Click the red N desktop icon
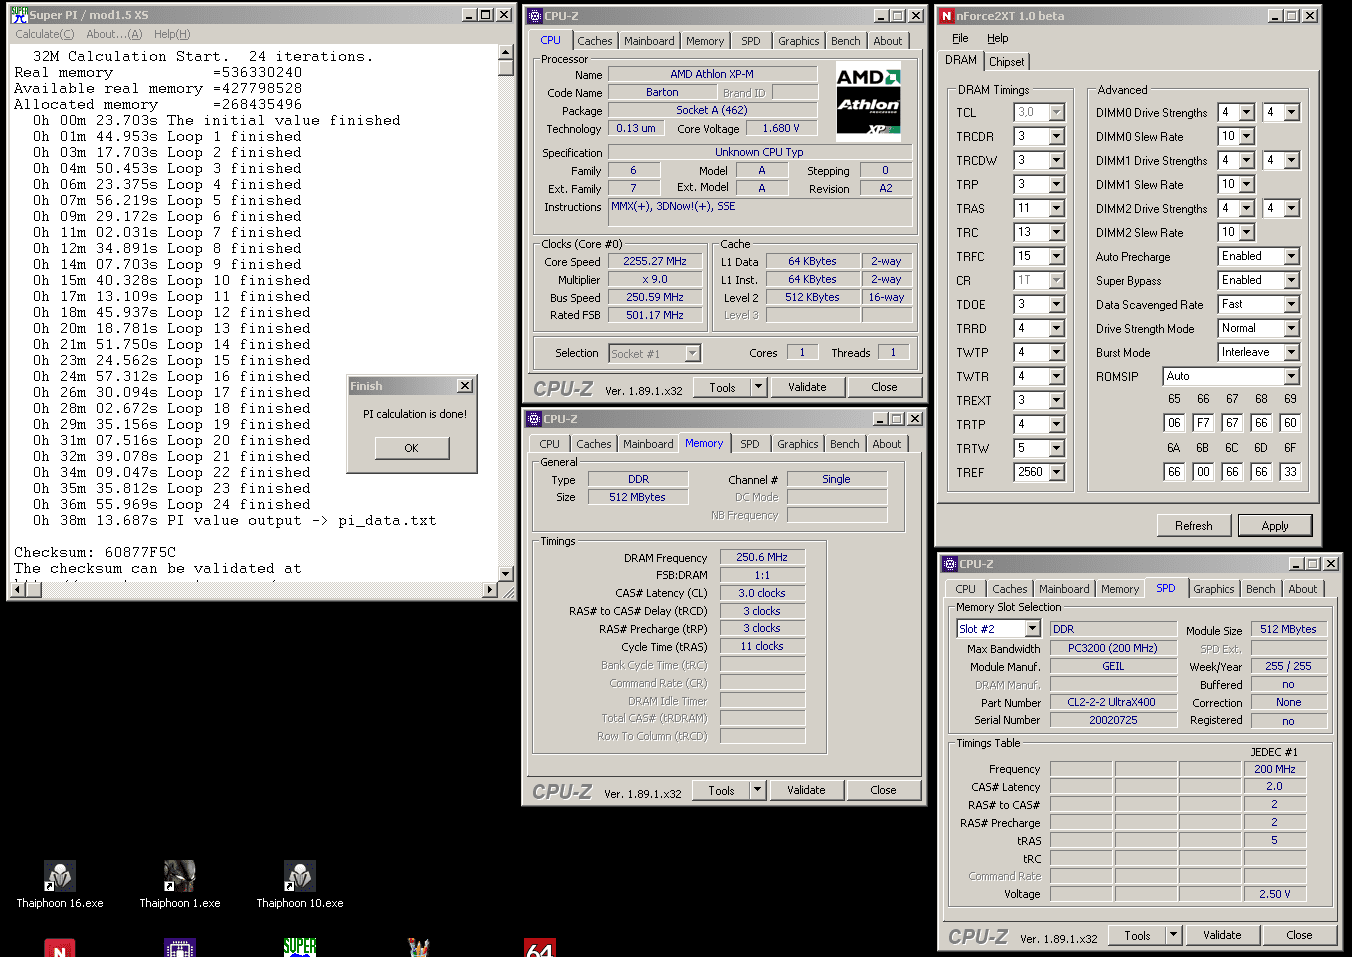The width and height of the screenshot is (1352, 957). pyautogui.click(x=60, y=947)
